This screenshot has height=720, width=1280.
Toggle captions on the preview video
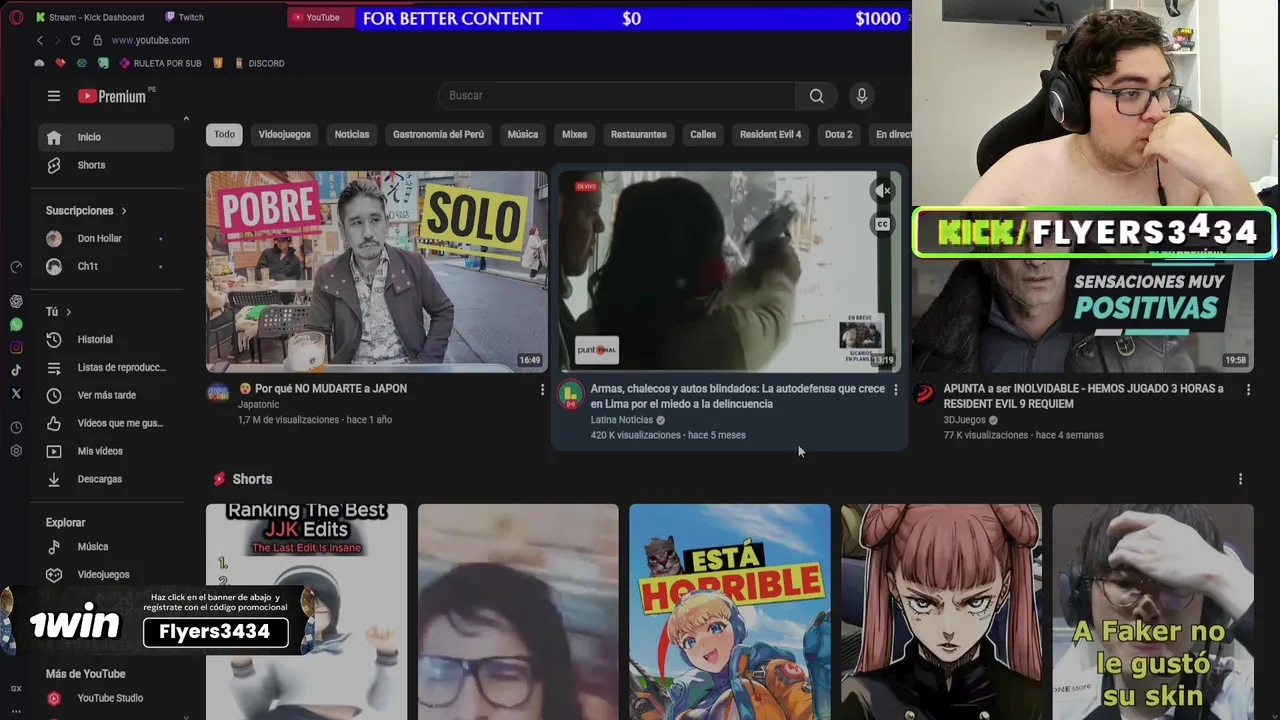882,224
